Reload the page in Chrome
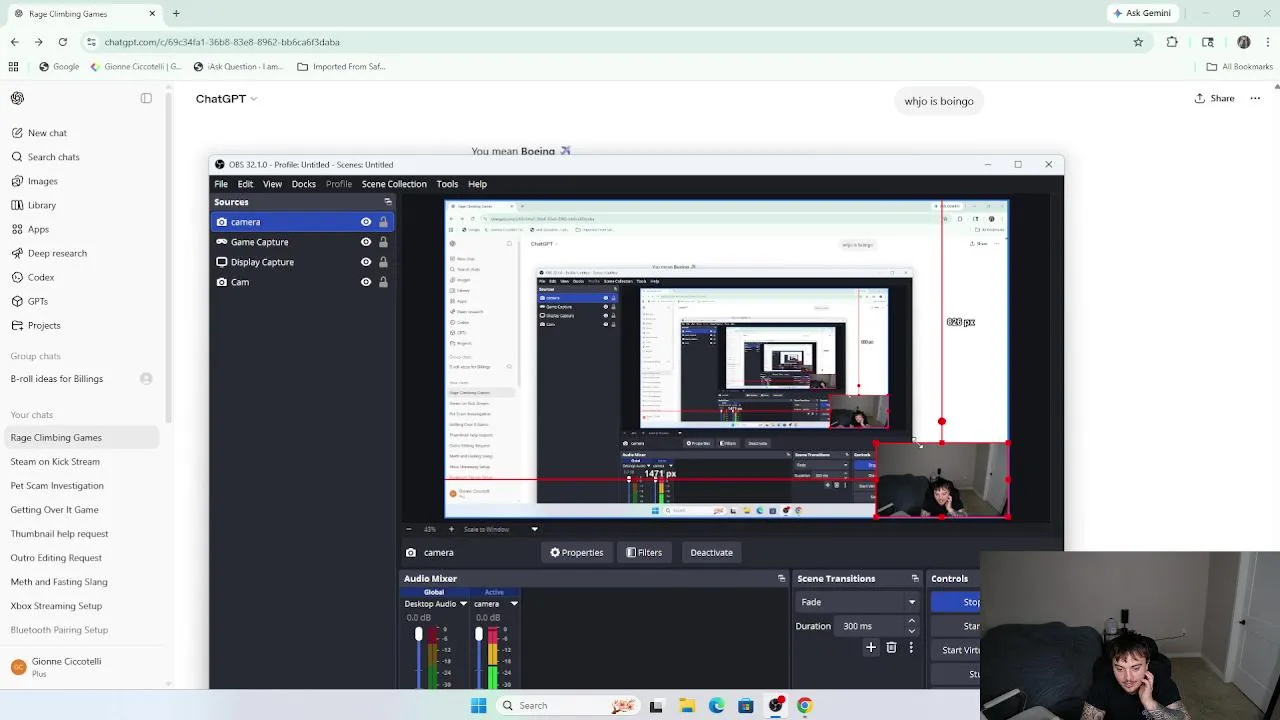Screen dimensions: 1280x720 (62, 42)
